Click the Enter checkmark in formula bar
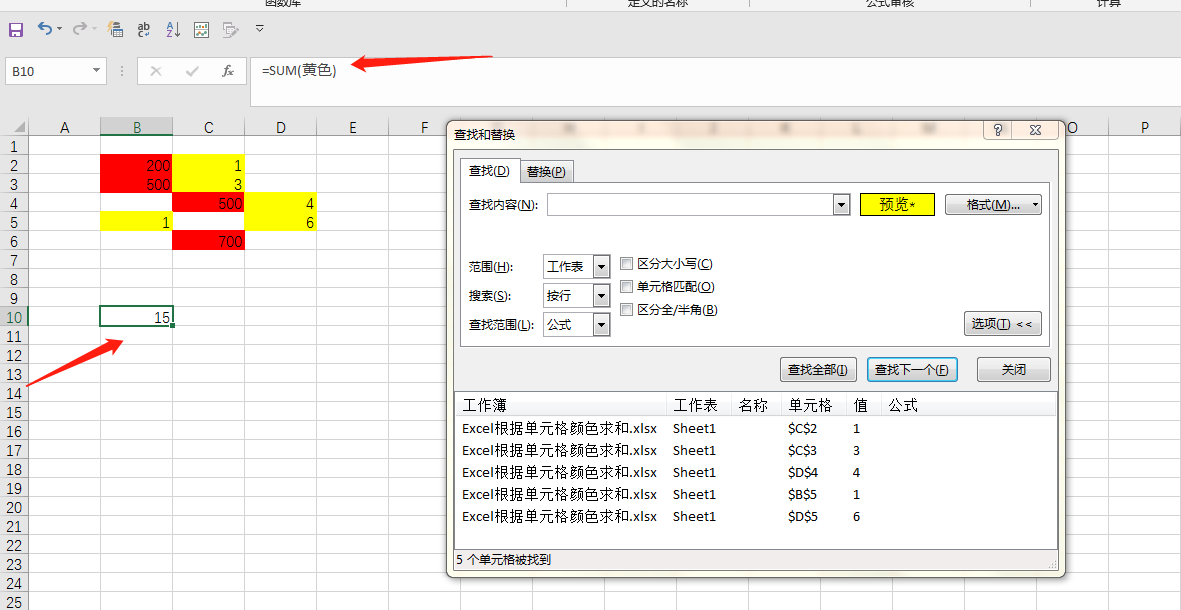This screenshot has height=610, width=1181. tap(192, 71)
